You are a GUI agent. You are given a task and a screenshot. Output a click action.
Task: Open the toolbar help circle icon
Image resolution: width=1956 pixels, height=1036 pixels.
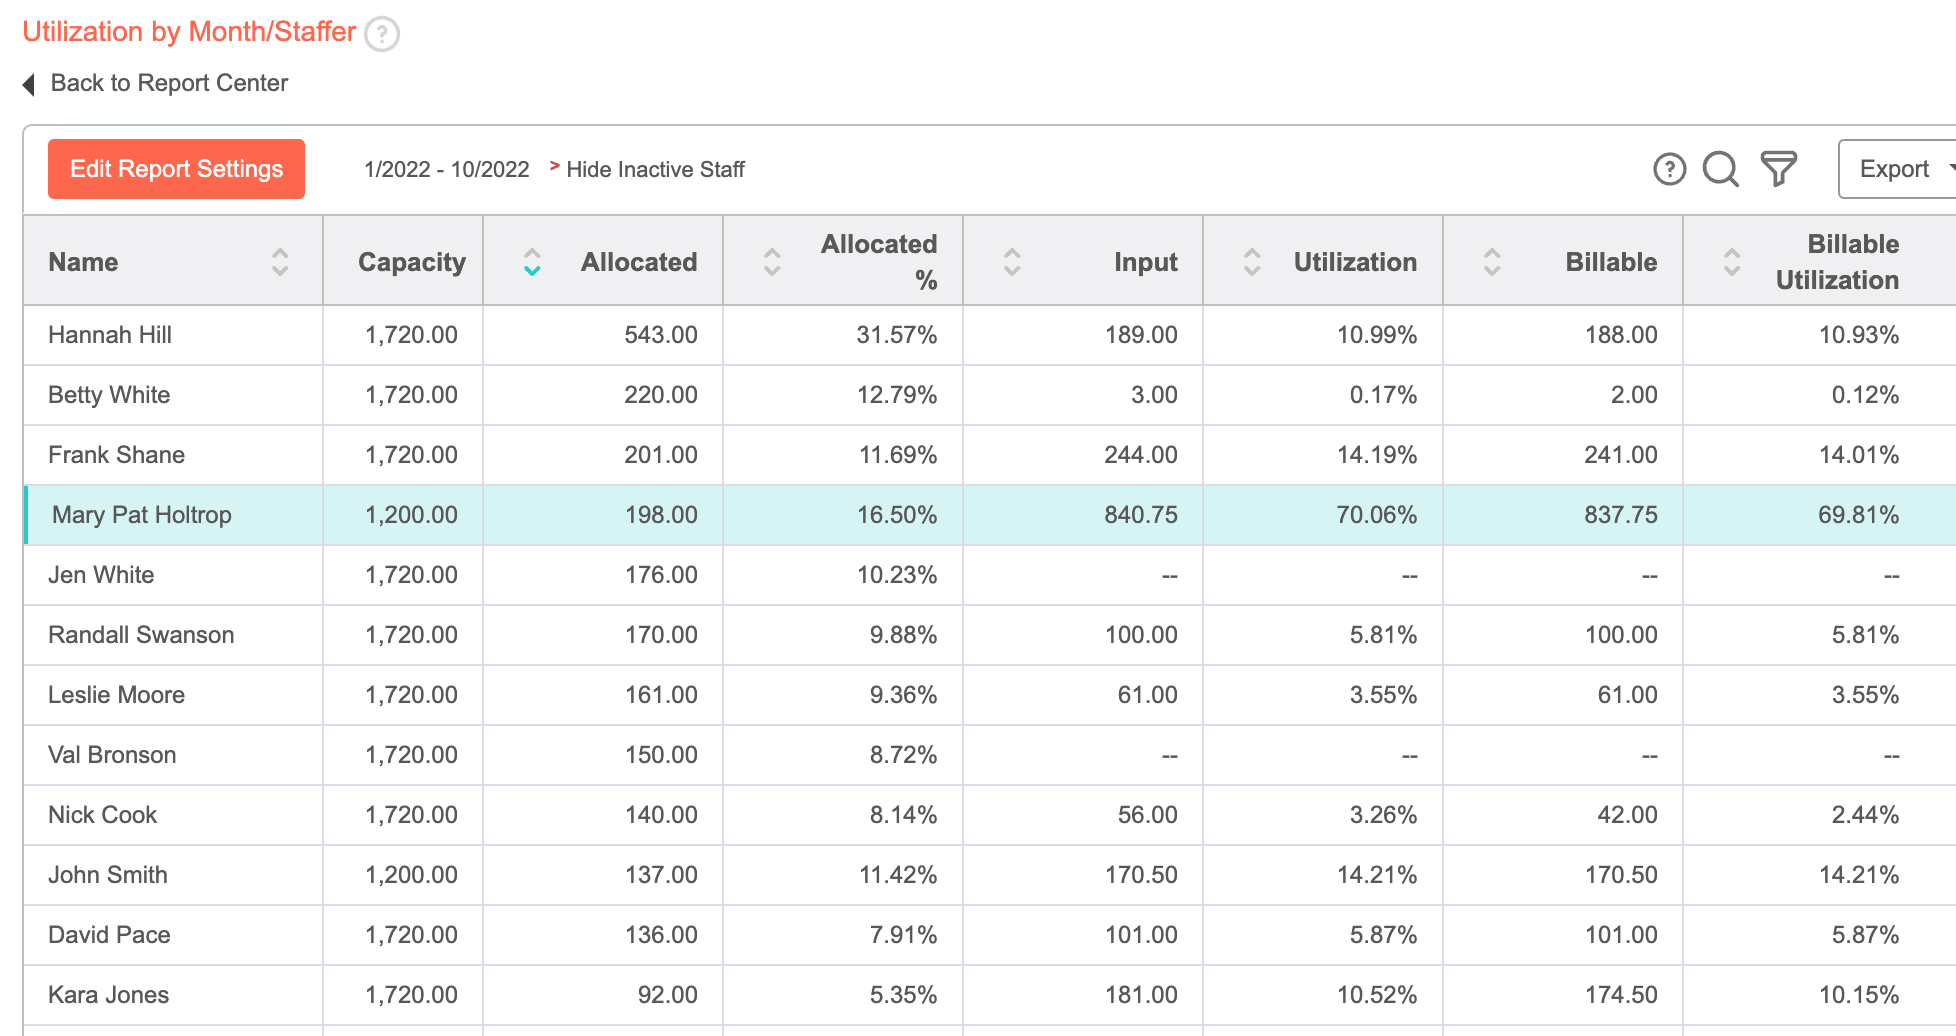(1669, 169)
